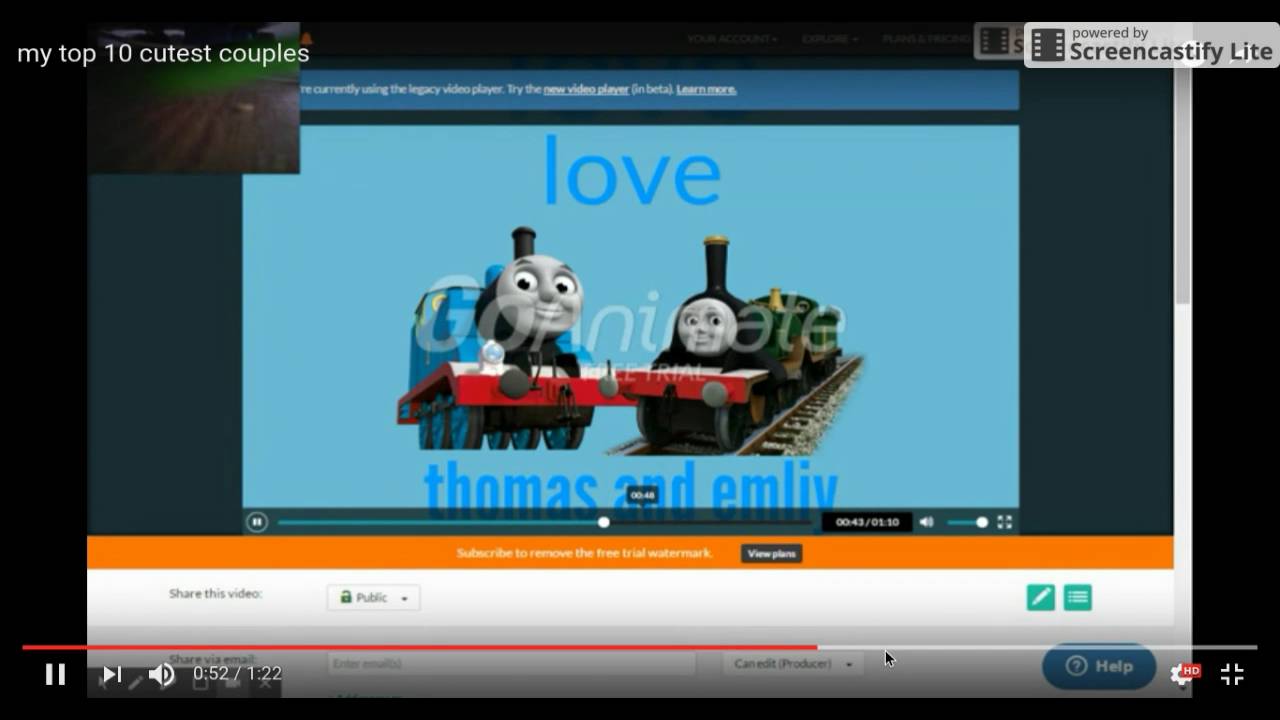The height and width of the screenshot is (720, 1280).
Task: Mute the GoAnimate player speaker icon
Action: 926,522
